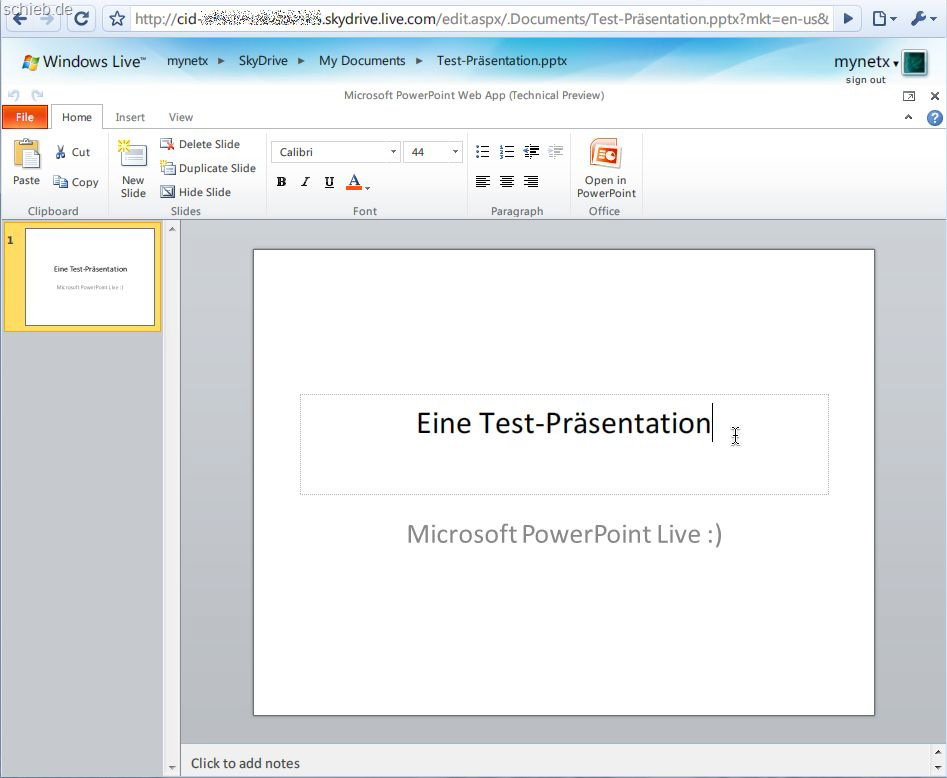
Task: Open the File menu tab
Action: [25, 117]
